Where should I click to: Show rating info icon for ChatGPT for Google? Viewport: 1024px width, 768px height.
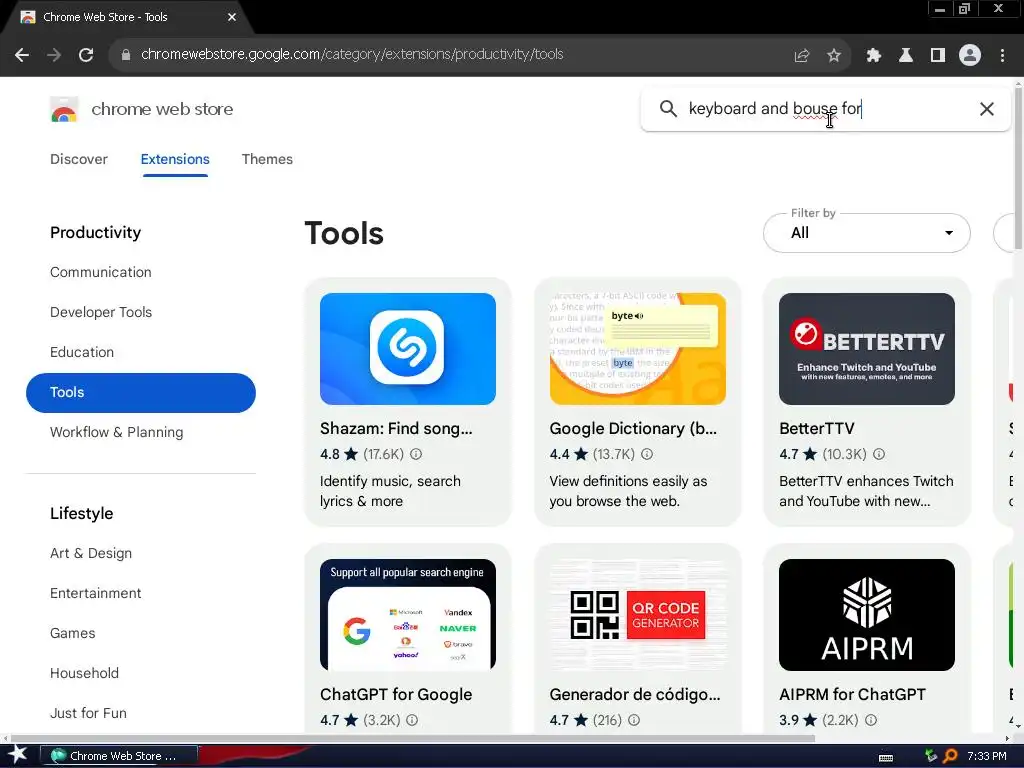tap(412, 720)
